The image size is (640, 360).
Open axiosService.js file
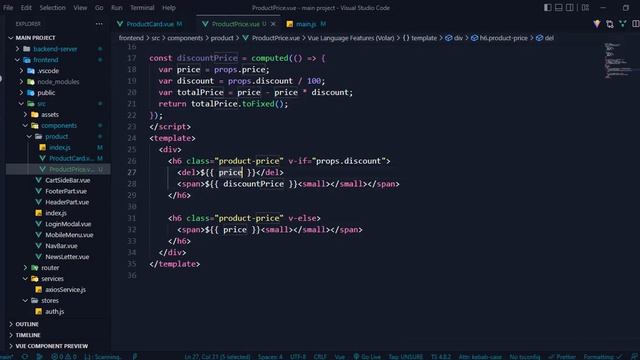65,289
